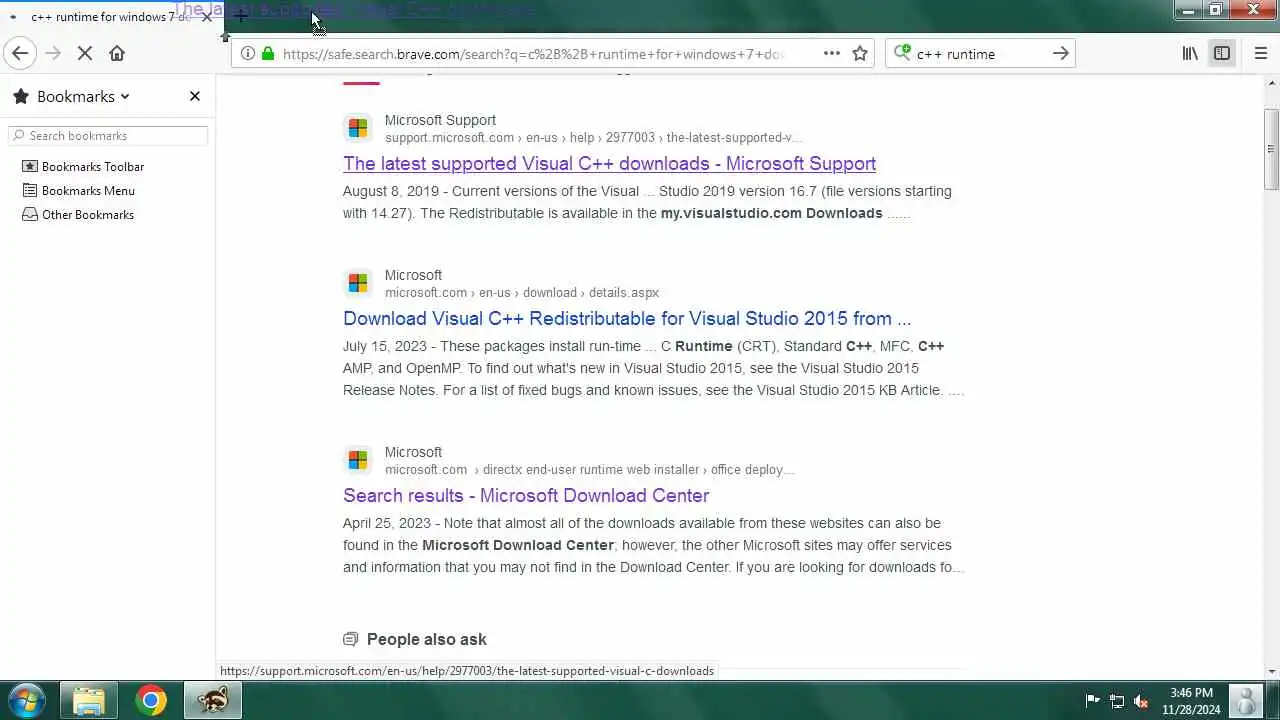Click the scrollbar down arrow
This screenshot has height=720, width=1280.
tap(1271, 672)
